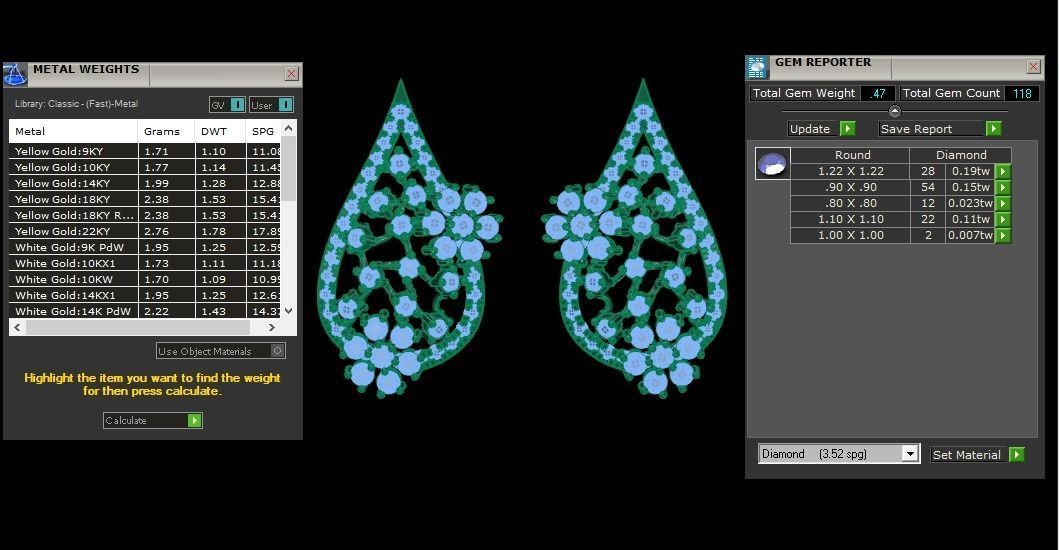
Task: Click the 1.22 X 1.22 size cell
Action: coord(850,171)
